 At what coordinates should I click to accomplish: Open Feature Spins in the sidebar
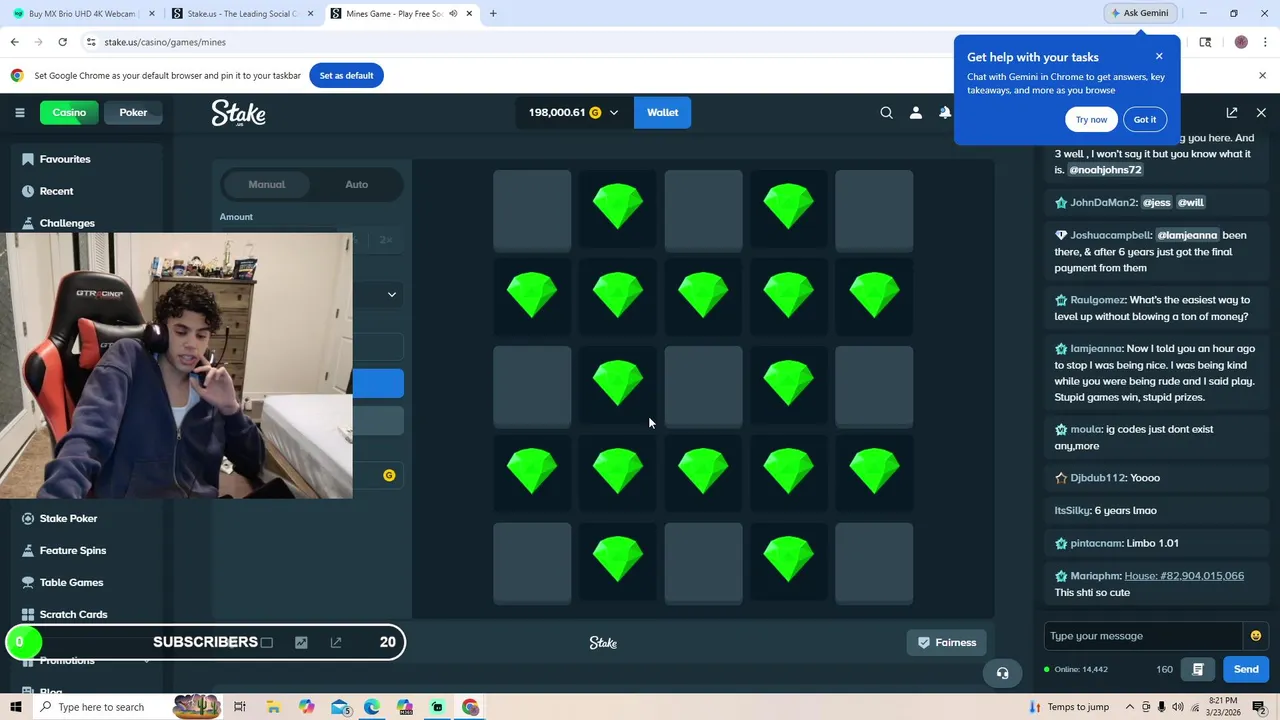coord(72,550)
